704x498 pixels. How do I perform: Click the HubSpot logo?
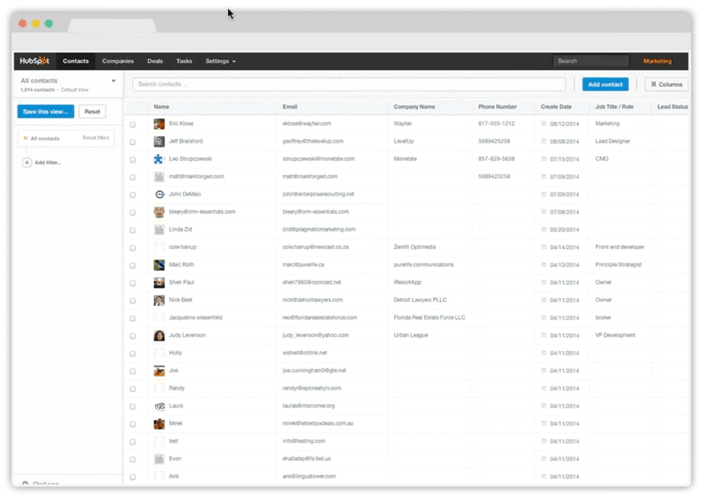click(x=35, y=61)
